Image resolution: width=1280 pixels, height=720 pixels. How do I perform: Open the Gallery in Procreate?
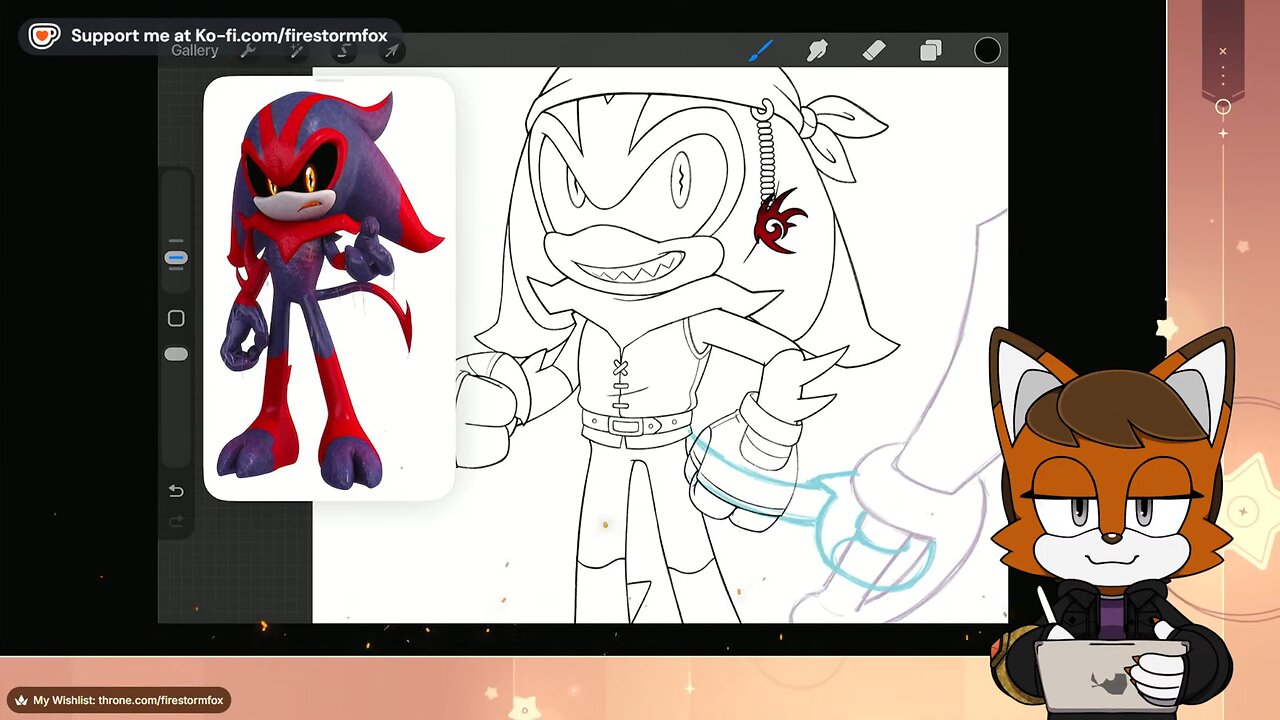(194, 51)
